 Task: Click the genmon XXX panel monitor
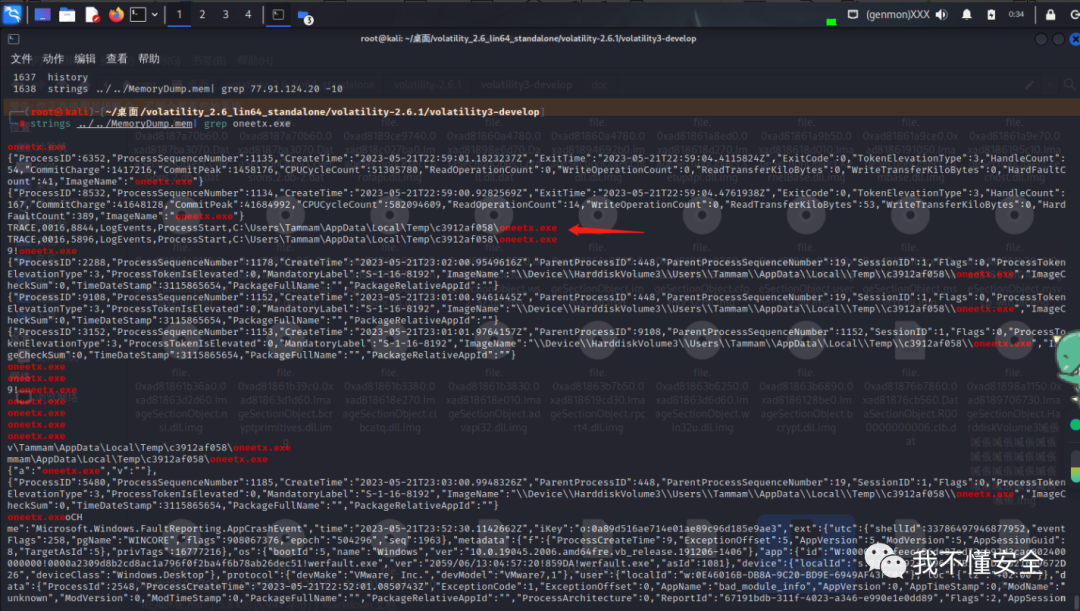[x=897, y=14]
